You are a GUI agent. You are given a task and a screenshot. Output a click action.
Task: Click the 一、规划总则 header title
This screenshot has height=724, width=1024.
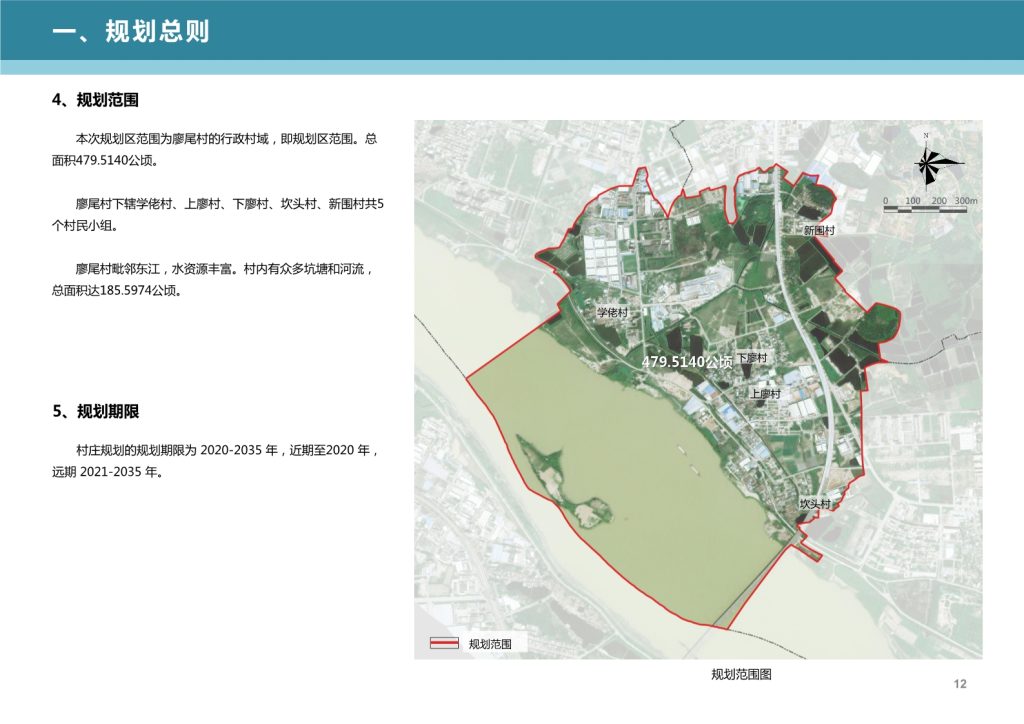click(131, 31)
